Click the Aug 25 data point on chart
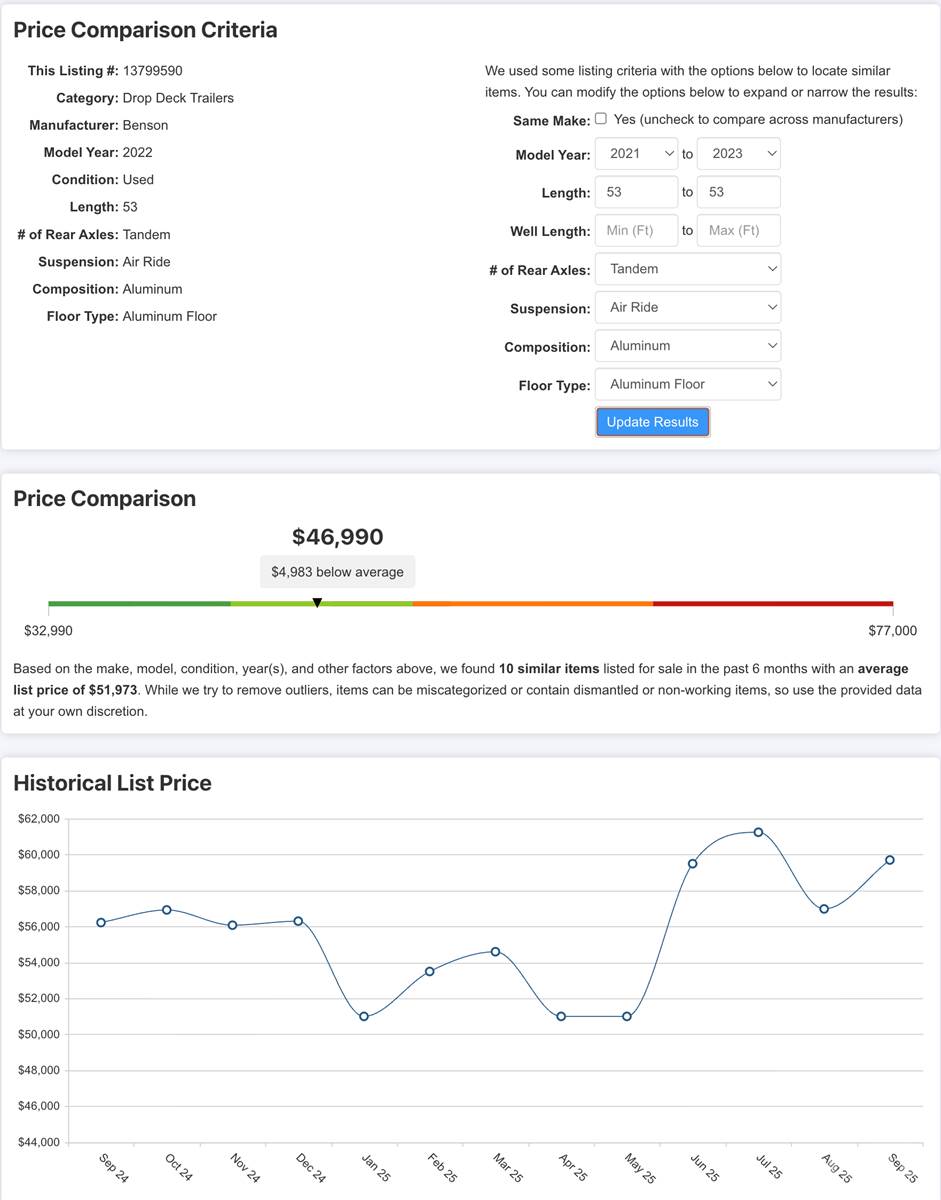 coord(824,909)
